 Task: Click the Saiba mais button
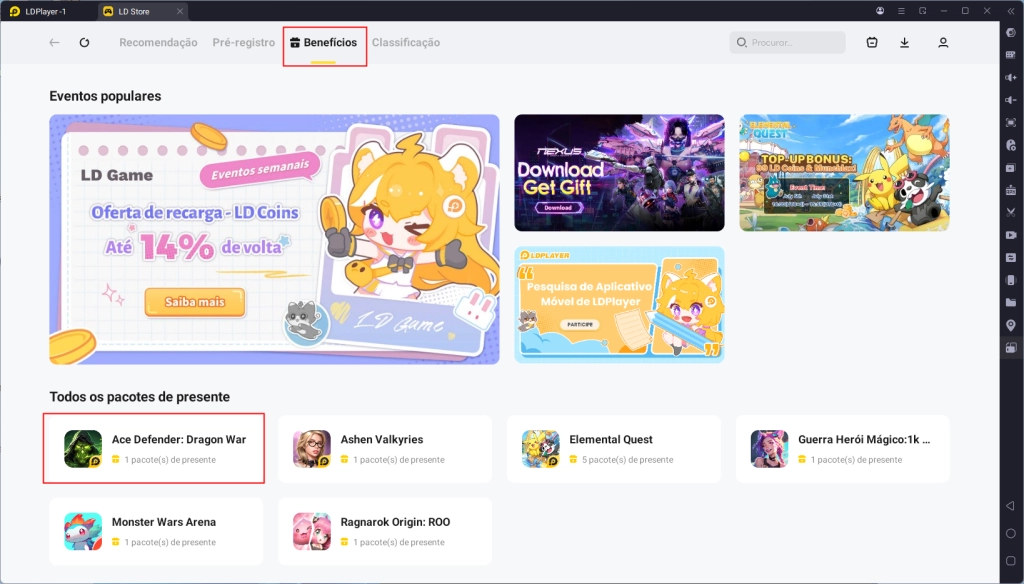196,301
